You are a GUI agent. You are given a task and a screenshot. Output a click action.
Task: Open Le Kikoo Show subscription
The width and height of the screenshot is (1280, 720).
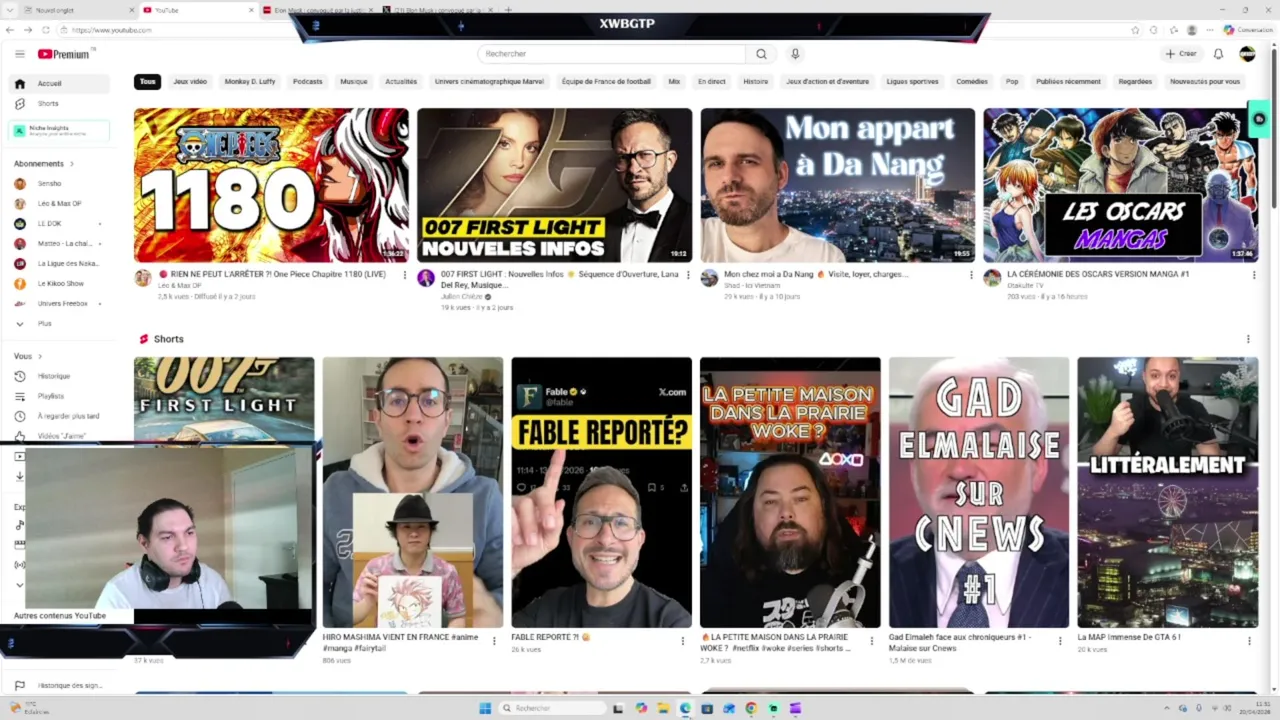coord(60,284)
